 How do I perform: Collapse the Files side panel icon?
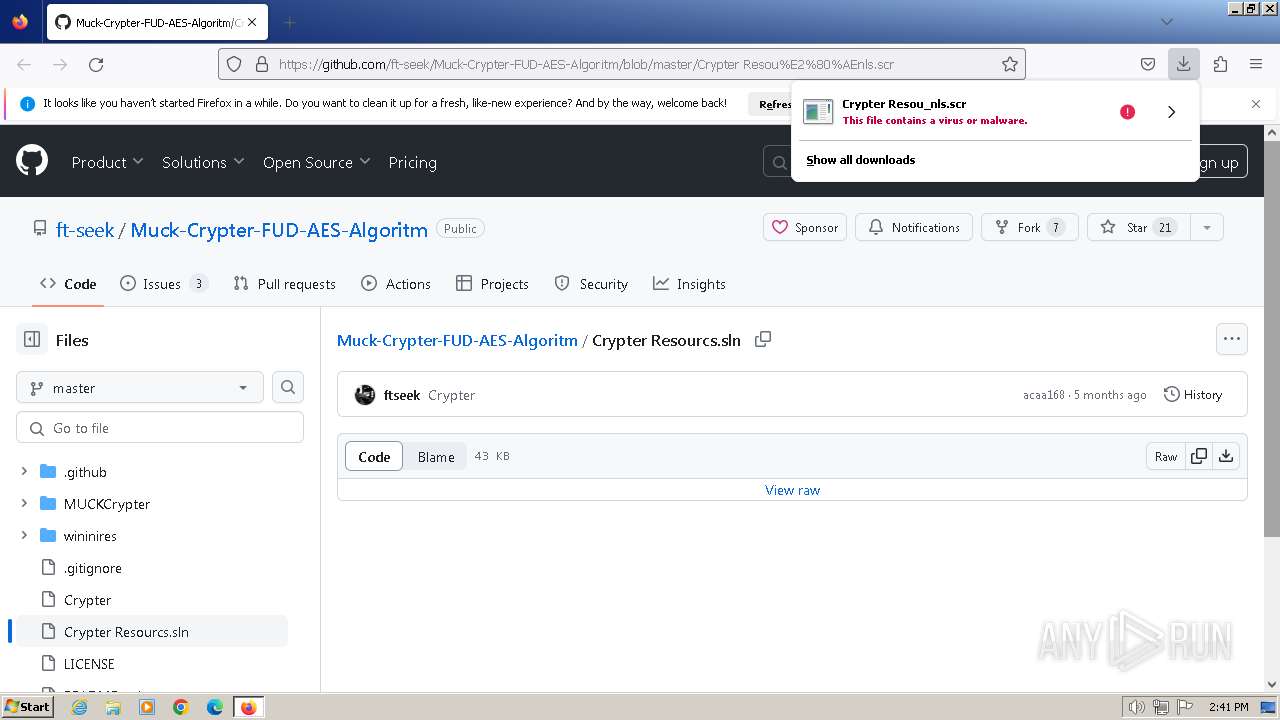32,340
